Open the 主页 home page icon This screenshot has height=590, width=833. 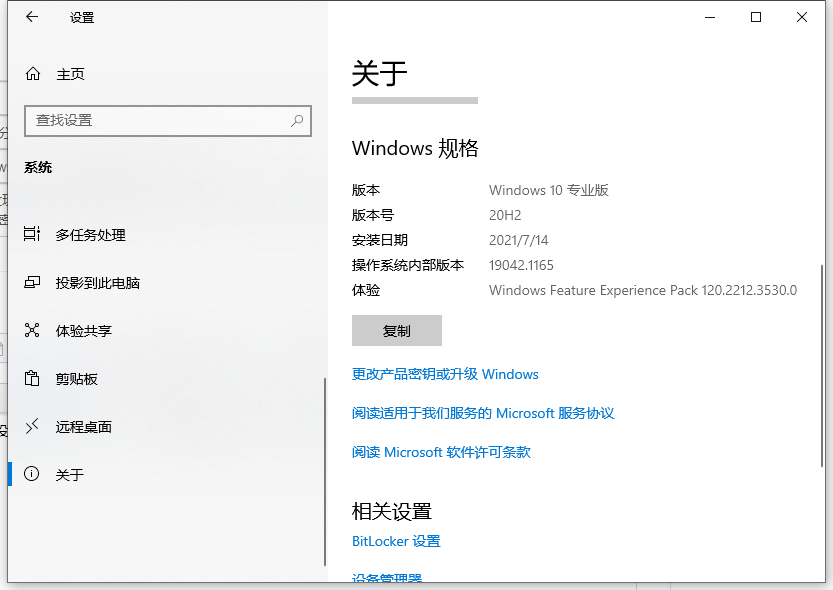[x=34, y=73]
